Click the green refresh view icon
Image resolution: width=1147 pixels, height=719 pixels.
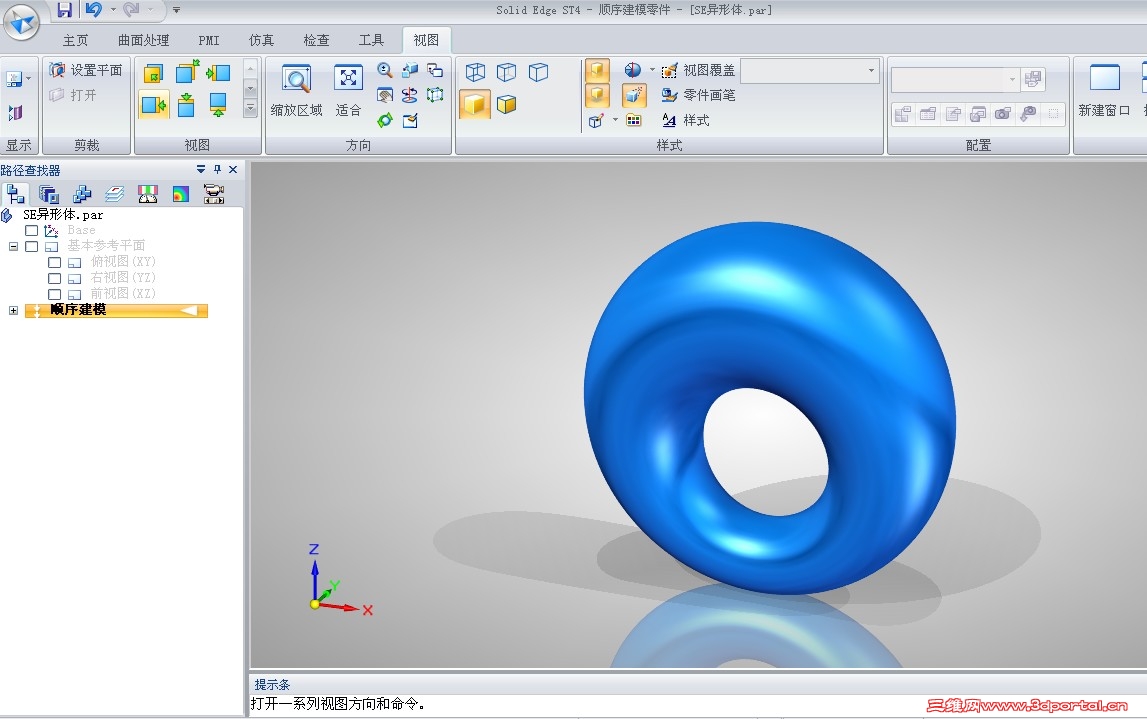[385, 120]
